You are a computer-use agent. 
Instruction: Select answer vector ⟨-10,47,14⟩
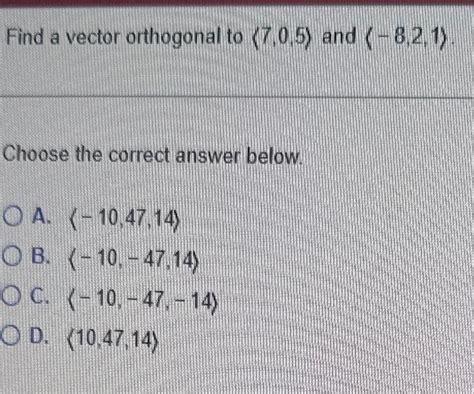[x=125, y=220]
